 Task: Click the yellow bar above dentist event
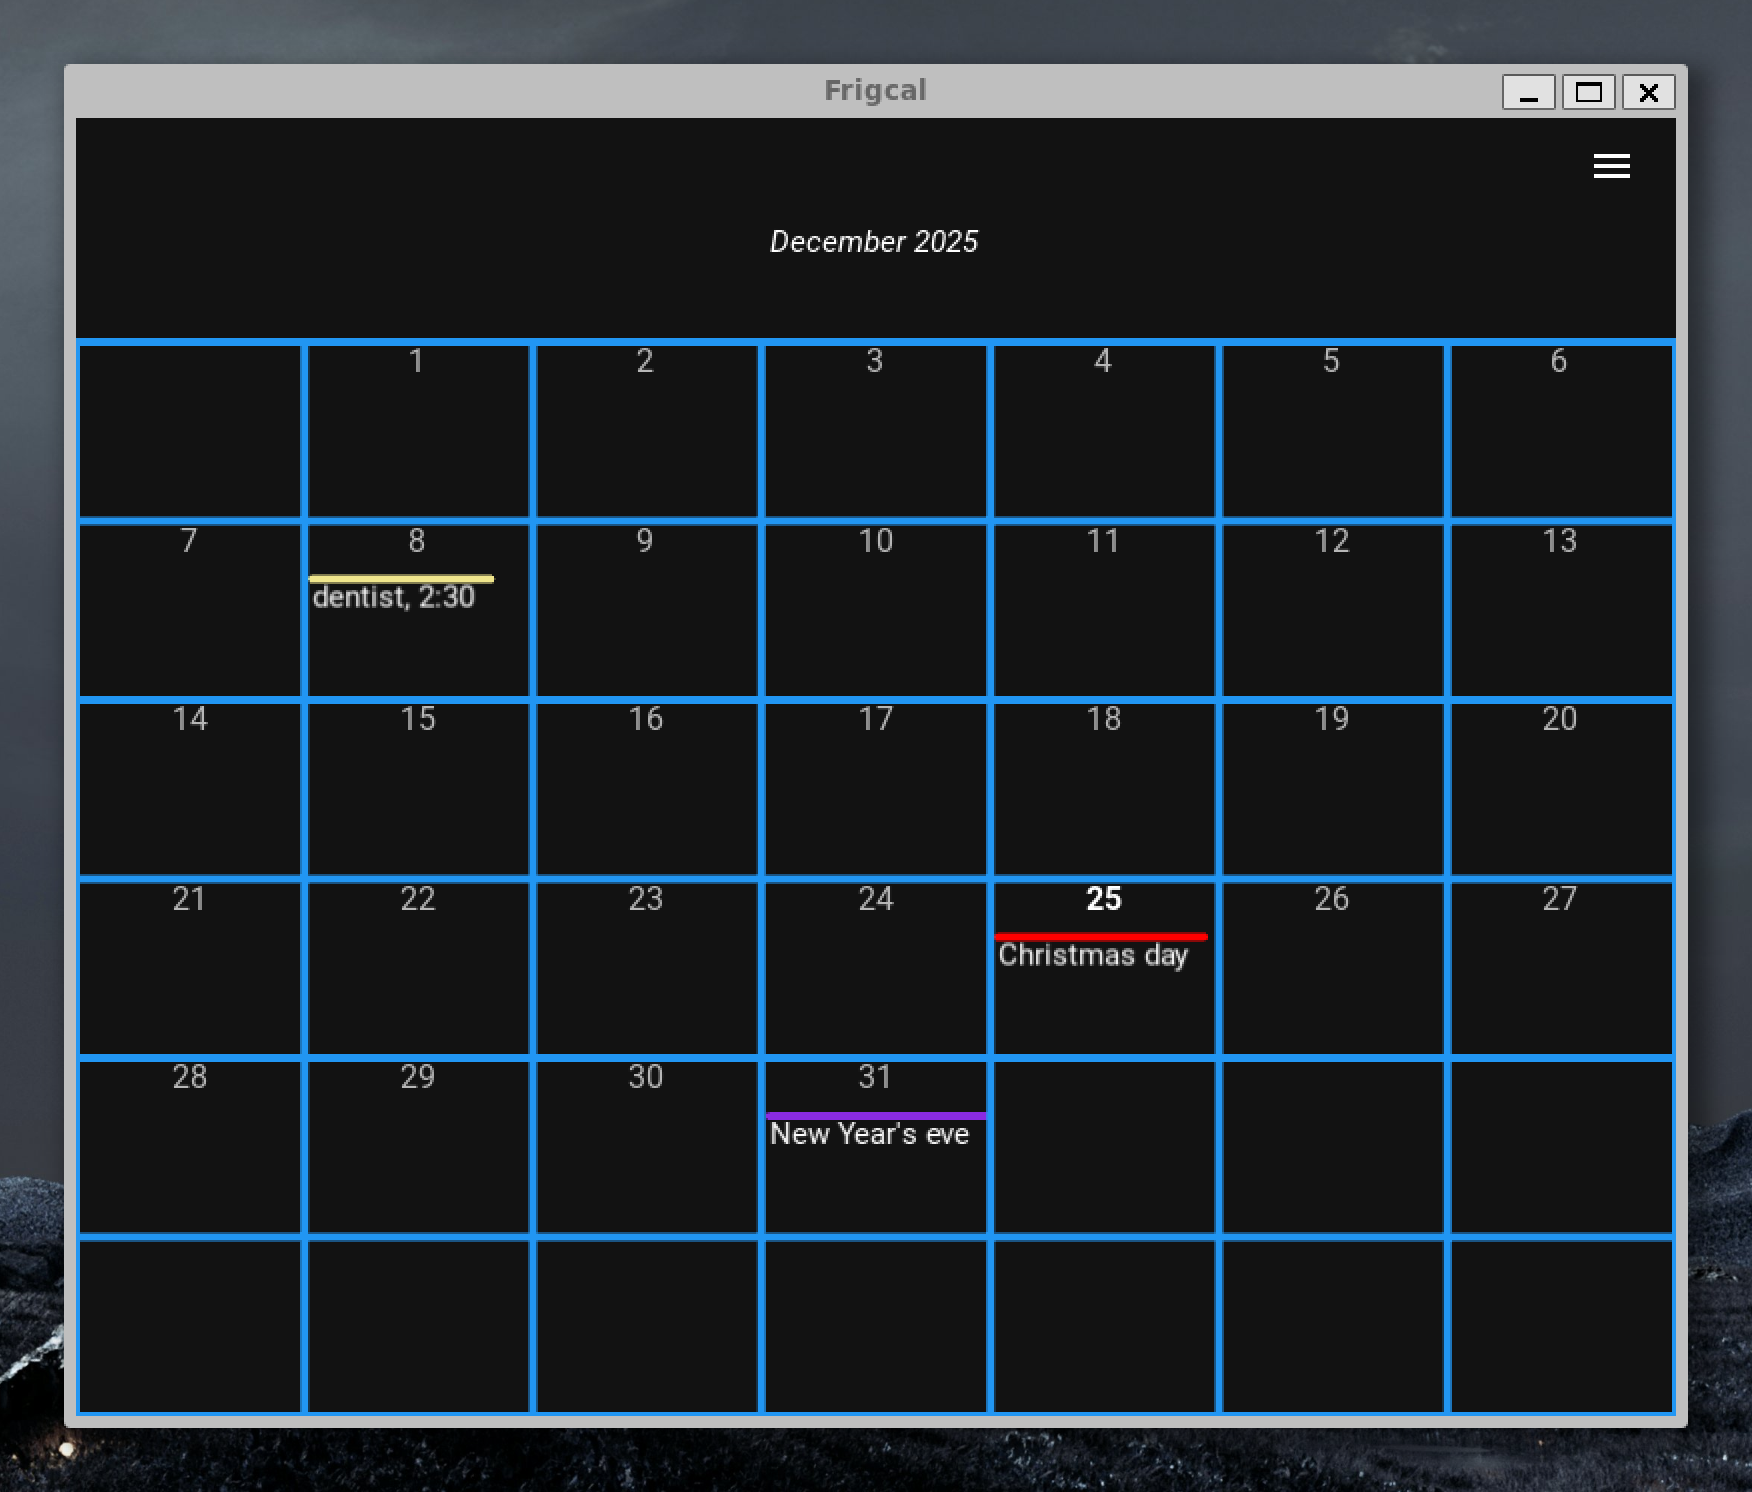coord(401,579)
